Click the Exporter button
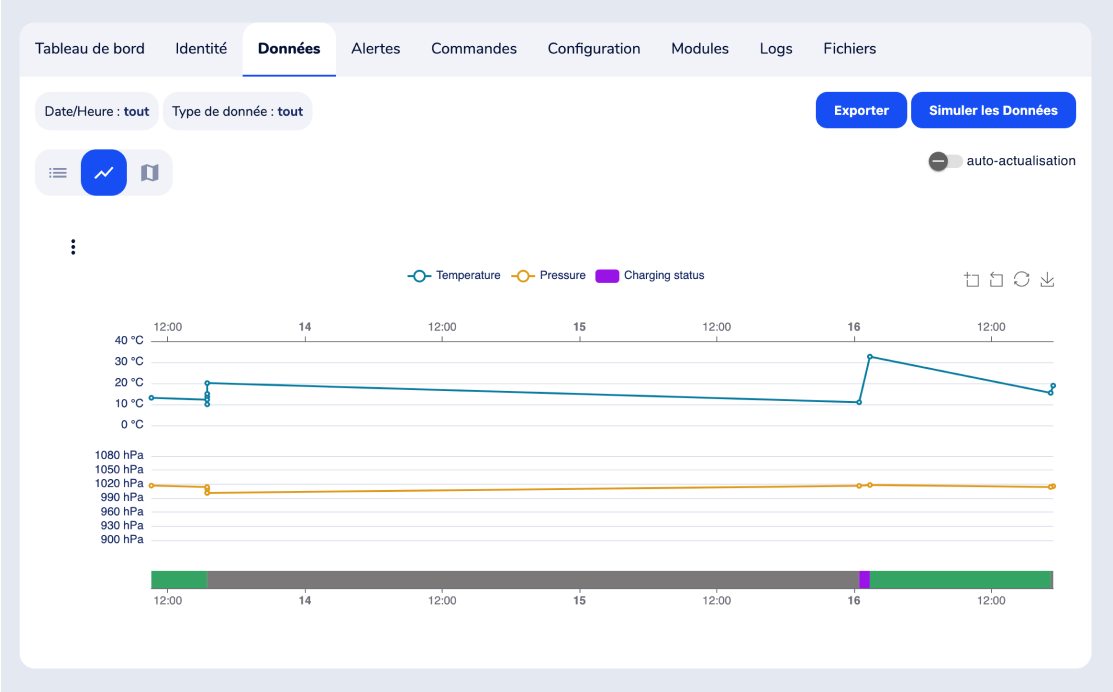The image size is (1113, 692). 861,111
